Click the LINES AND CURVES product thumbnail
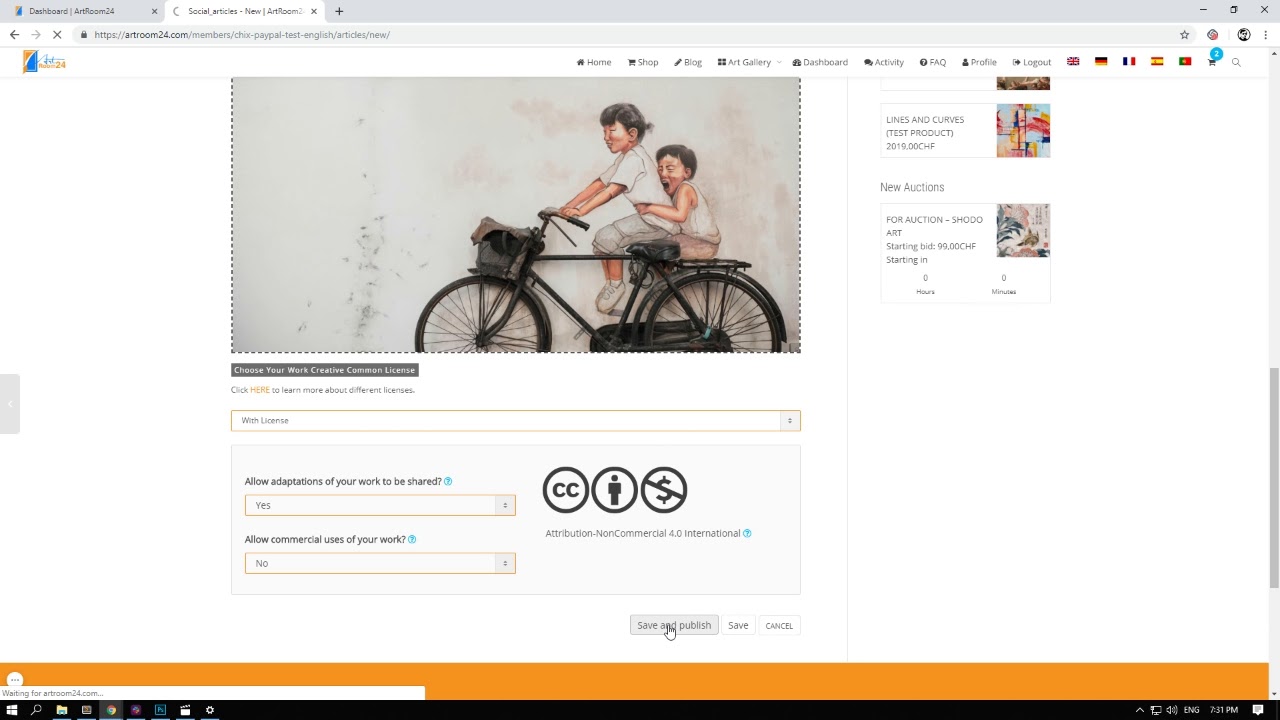The width and height of the screenshot is (1280, 720). (1023, 131)
